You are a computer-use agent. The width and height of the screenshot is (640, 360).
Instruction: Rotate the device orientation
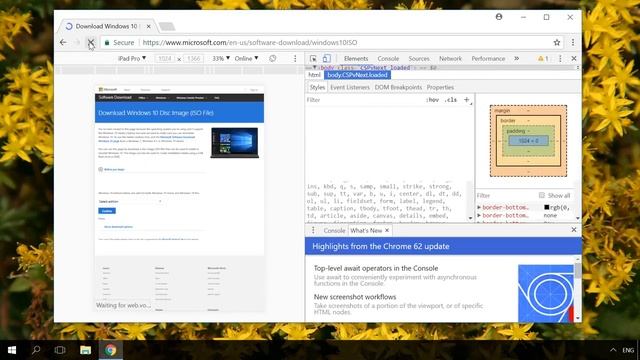(273, 58)
